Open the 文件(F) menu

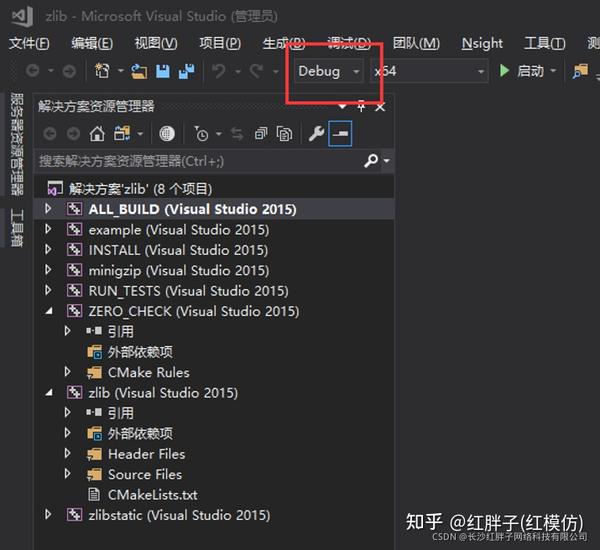29,43
